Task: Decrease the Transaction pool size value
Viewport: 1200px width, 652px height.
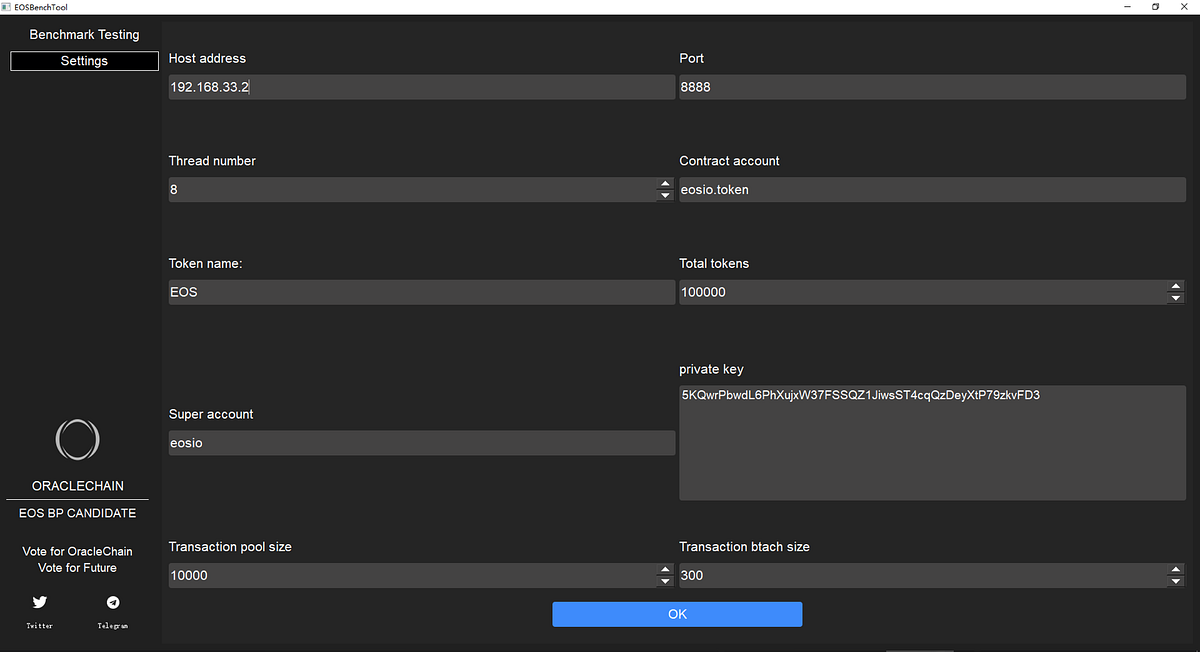Action: pyautogui.click(x=665, y=580)
